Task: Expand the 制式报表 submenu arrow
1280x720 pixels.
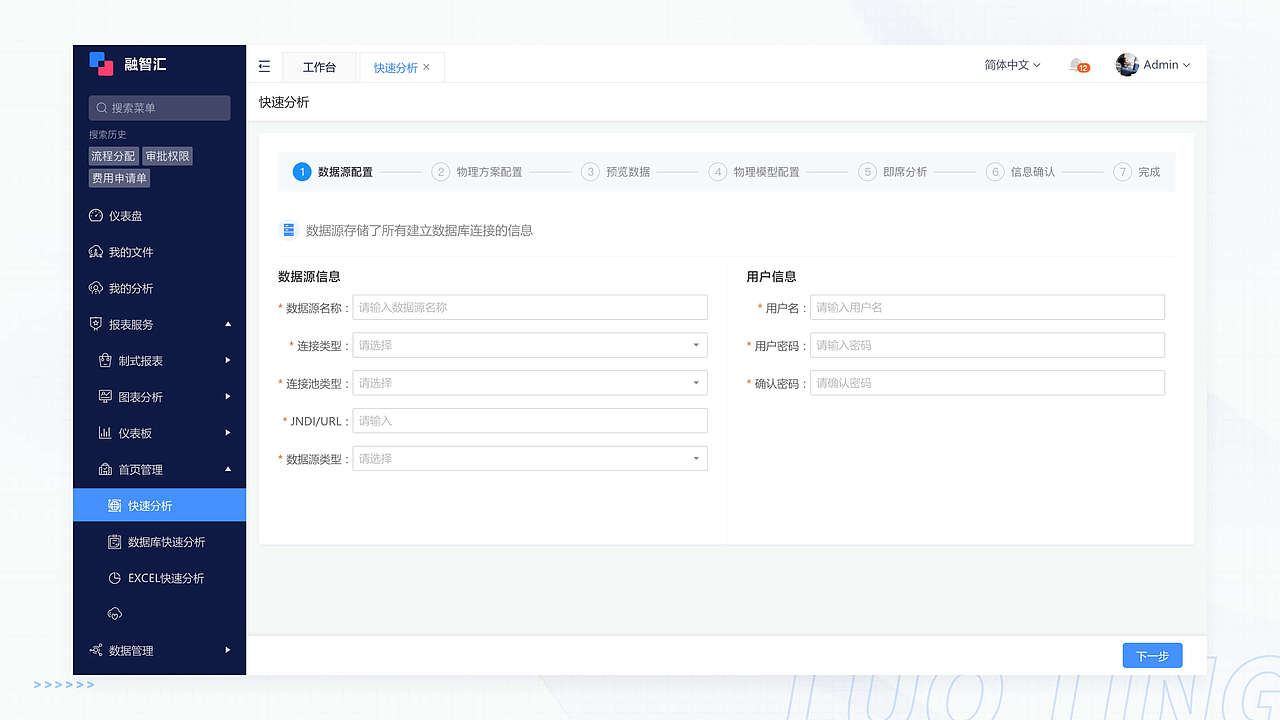Action: click(228, 360)
